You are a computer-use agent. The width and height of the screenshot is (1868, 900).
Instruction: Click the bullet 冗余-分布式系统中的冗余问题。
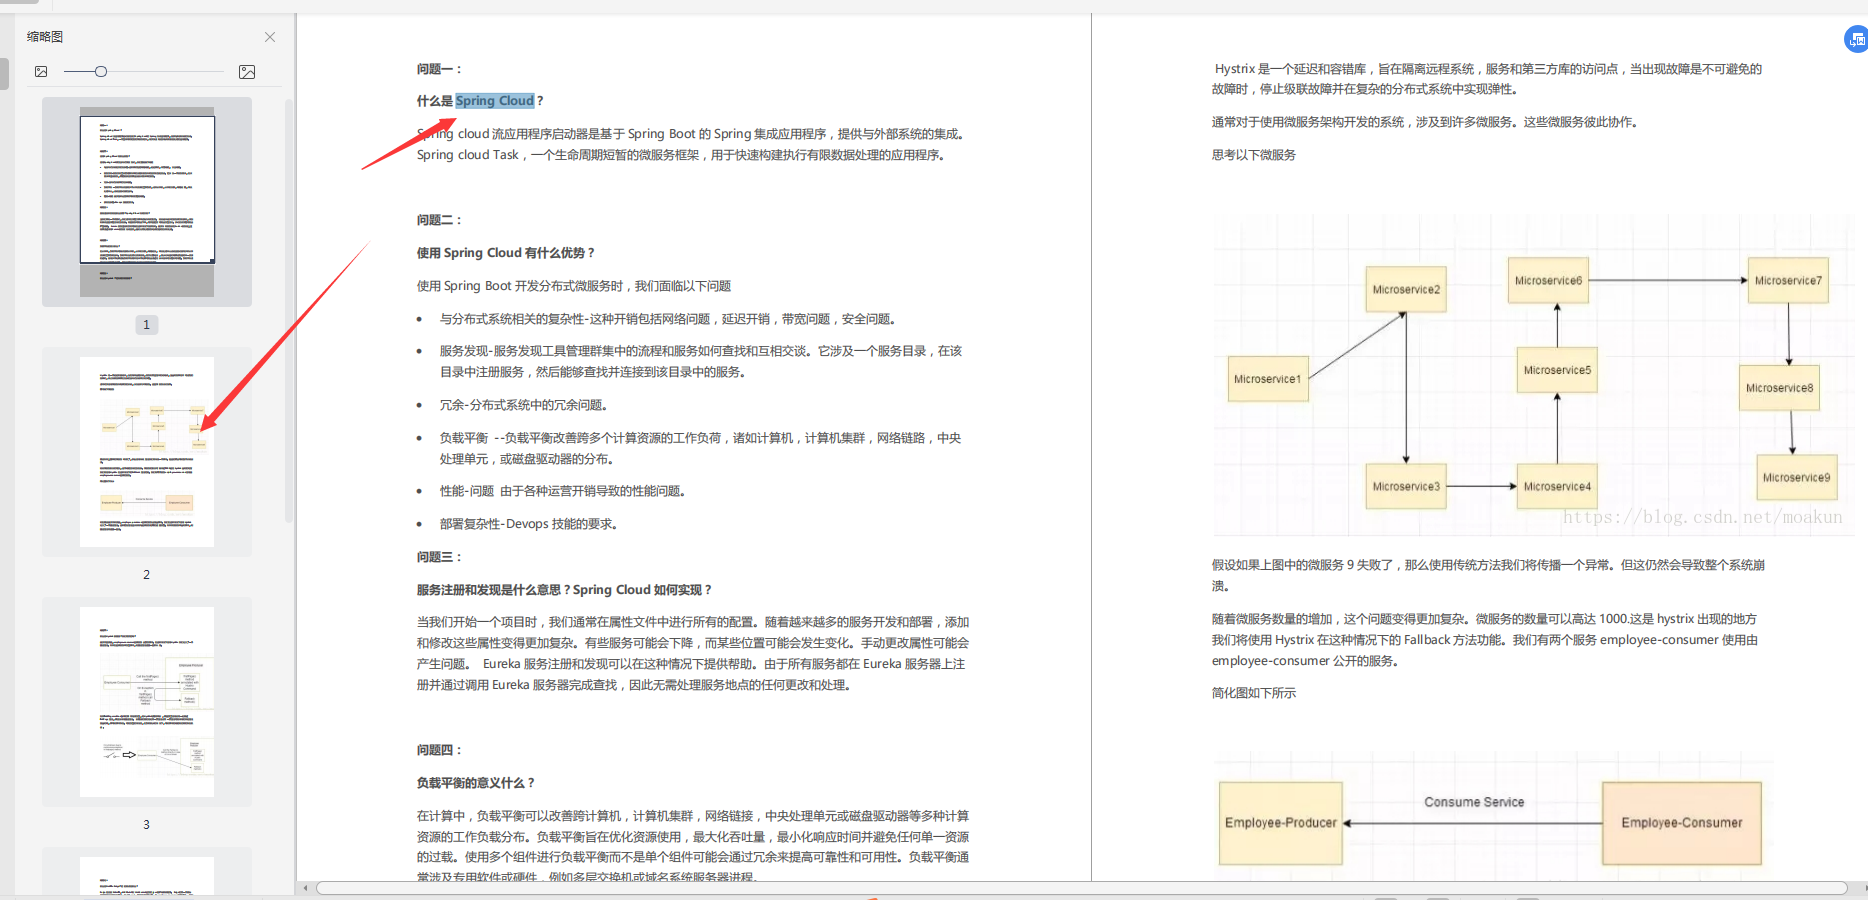click(x=524, y=405)
